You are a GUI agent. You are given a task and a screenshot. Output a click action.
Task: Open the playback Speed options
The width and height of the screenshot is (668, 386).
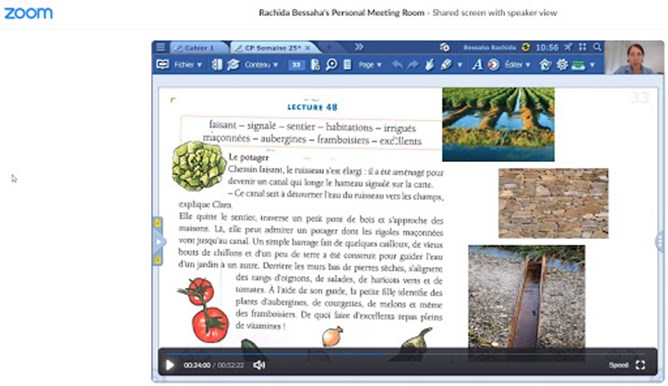[x=619, y=365]
